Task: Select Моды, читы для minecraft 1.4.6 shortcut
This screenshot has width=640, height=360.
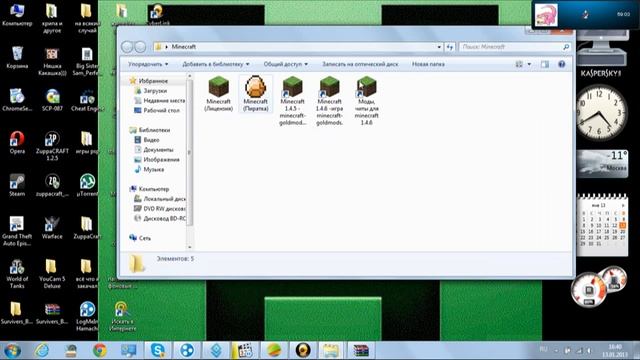Action: click(367, 100)
